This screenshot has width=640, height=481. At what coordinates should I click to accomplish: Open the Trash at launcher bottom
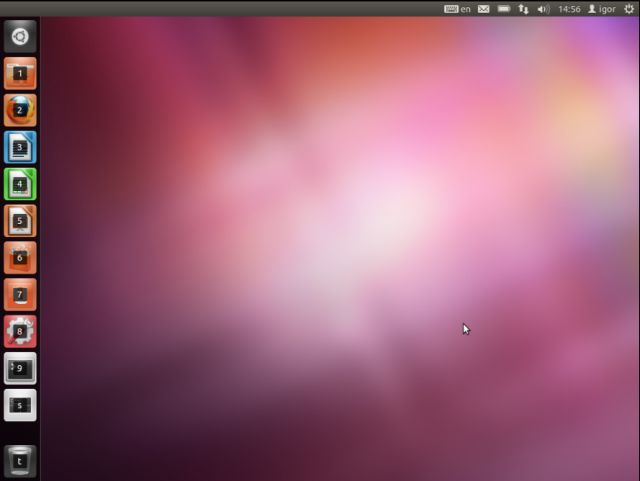pos(20,462)
